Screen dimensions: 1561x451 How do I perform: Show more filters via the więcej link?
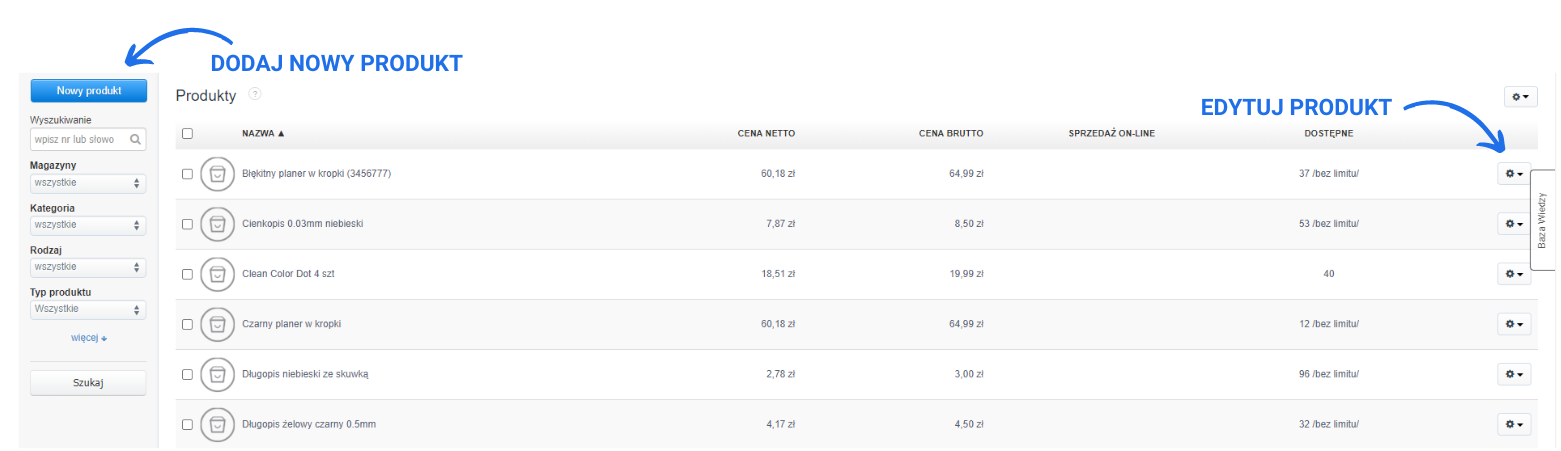tap(88, 338)
